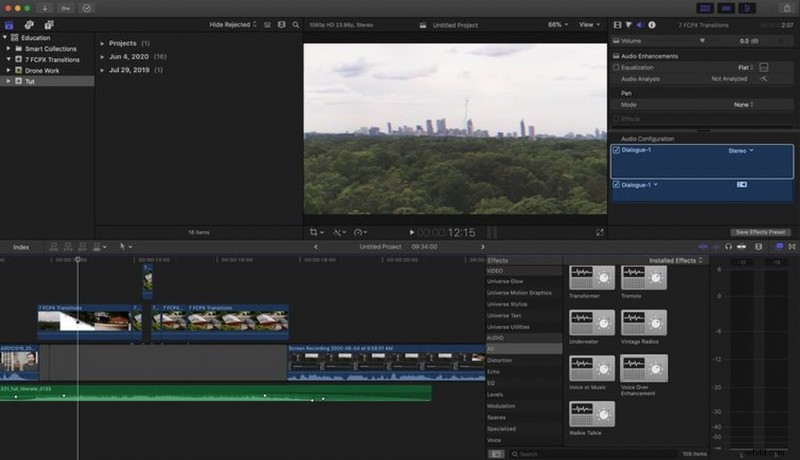Show or hide the Browser layout button
Screen dimensions: 800x460
coord(705,8)
